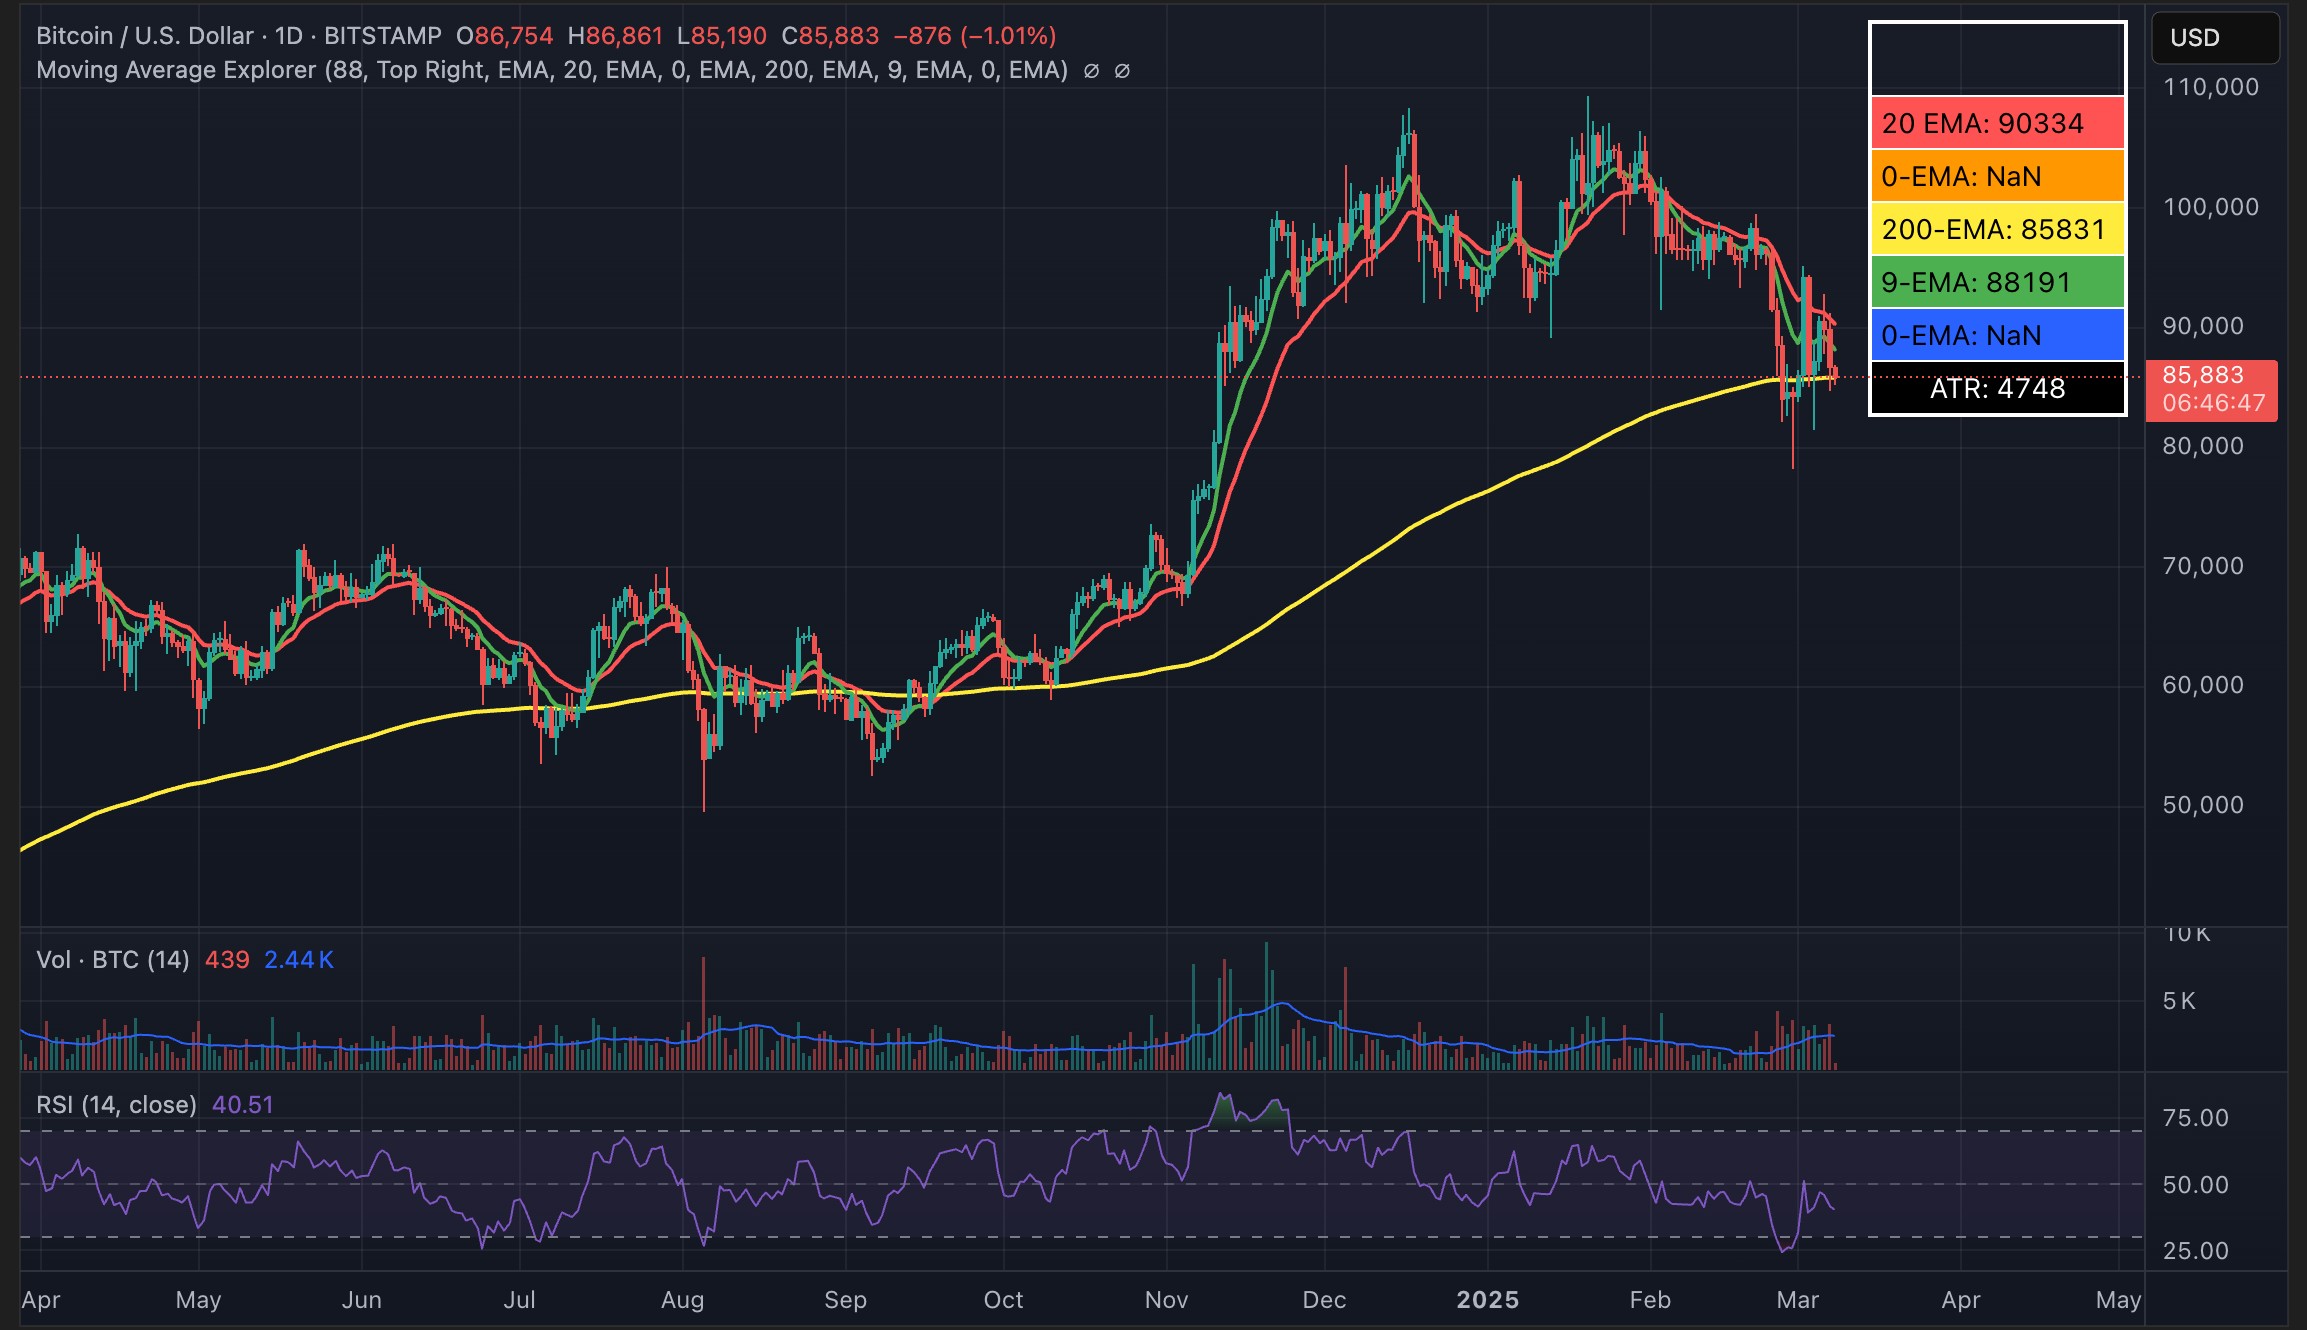Screen dimensions: 2307x1330
Task: Open the USD currency selector
Action: coord(2214,38)
